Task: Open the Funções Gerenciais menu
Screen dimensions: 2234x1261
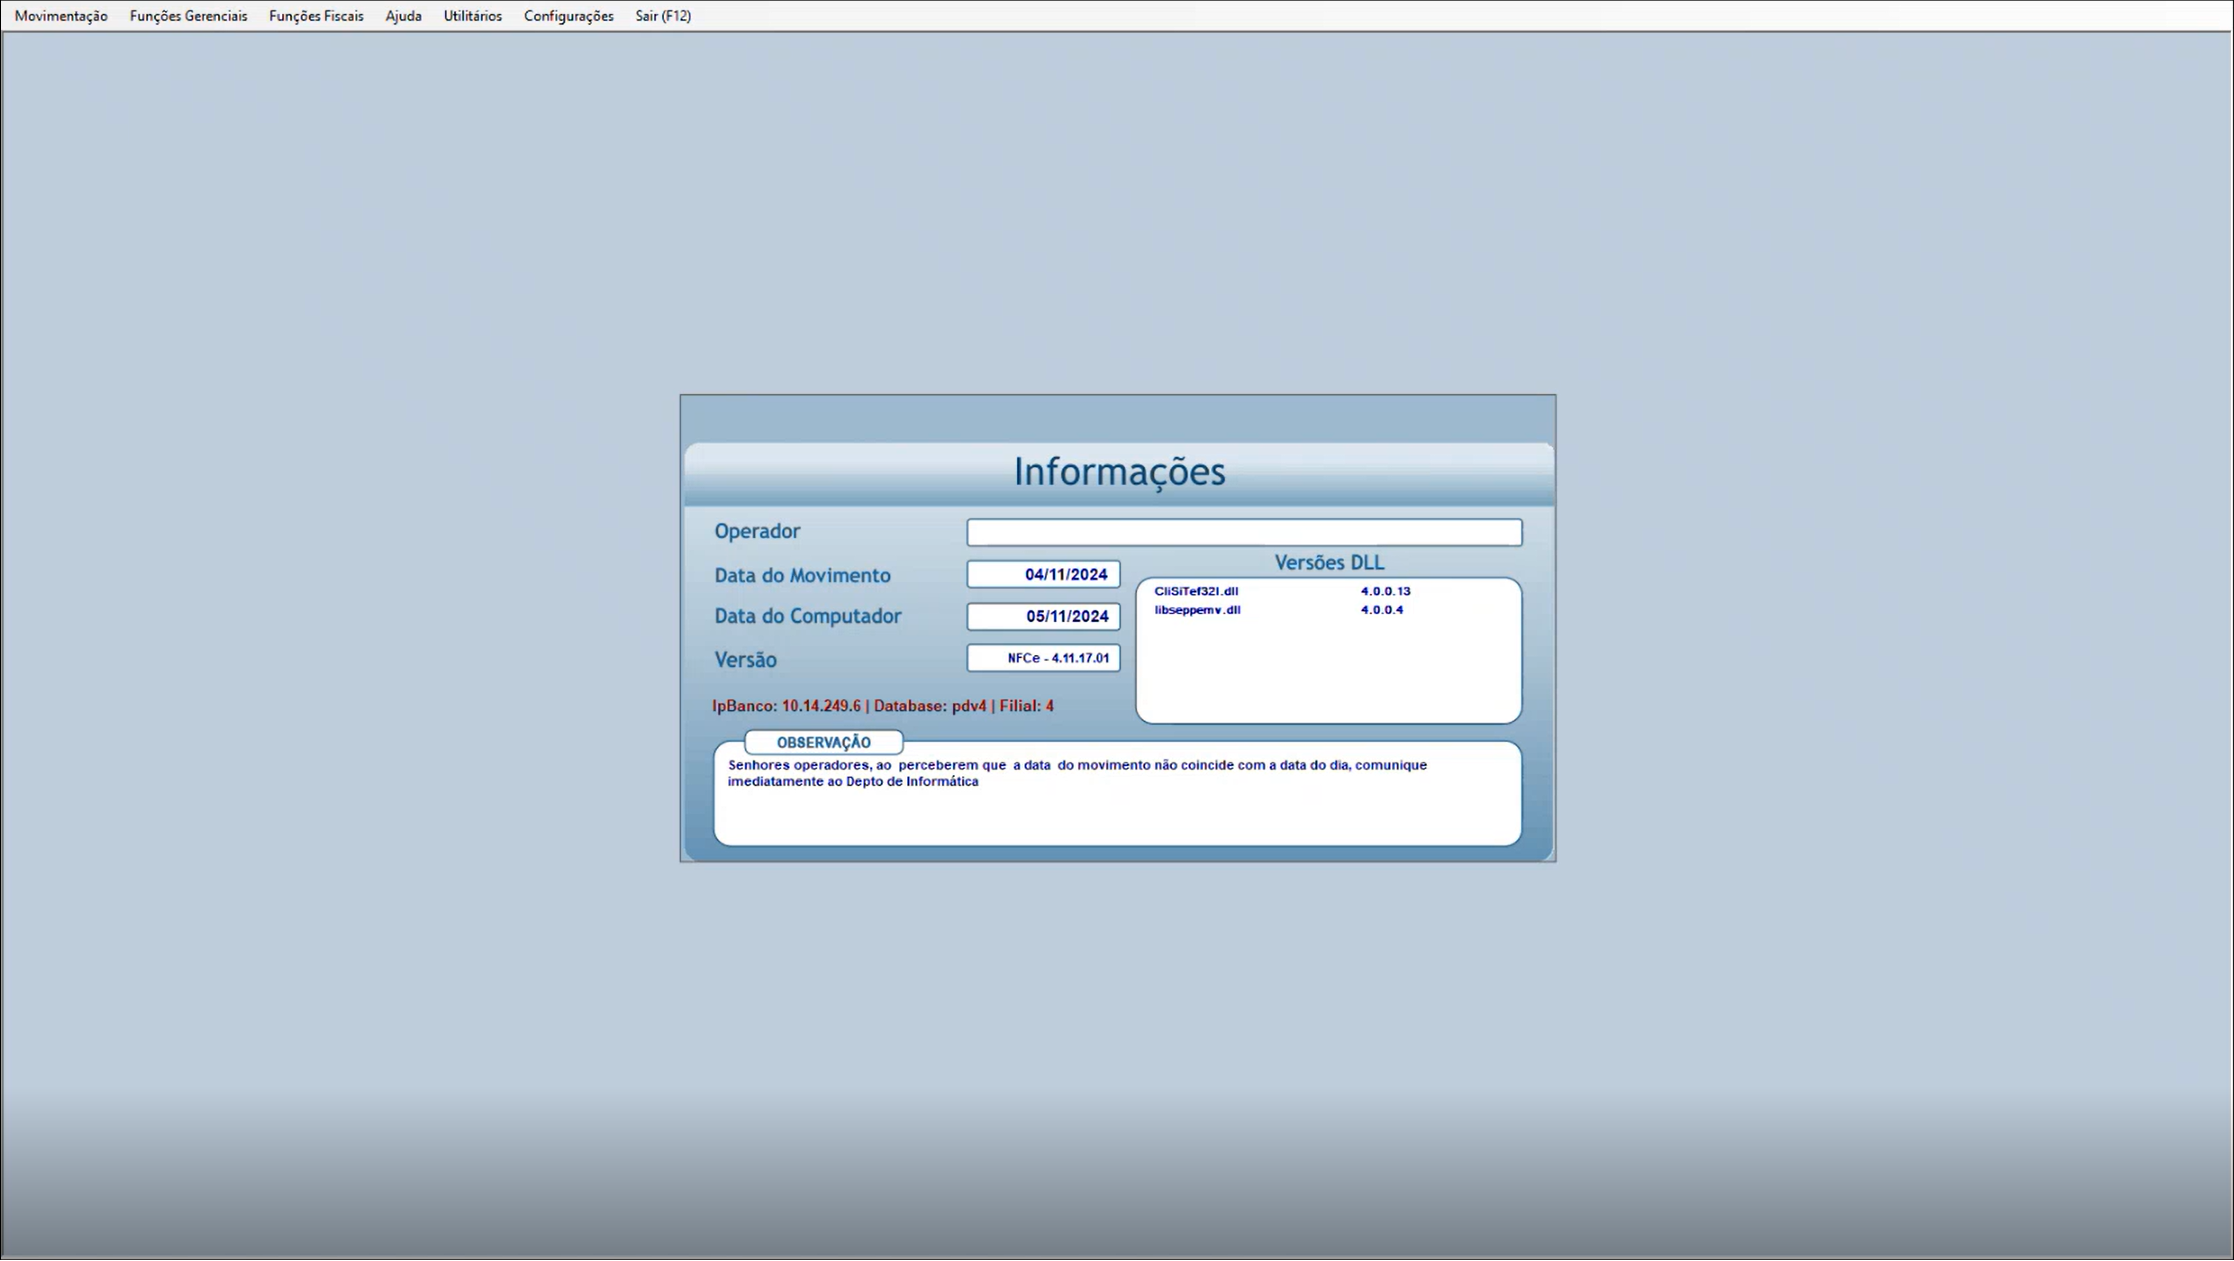Action: click(188, 16)
